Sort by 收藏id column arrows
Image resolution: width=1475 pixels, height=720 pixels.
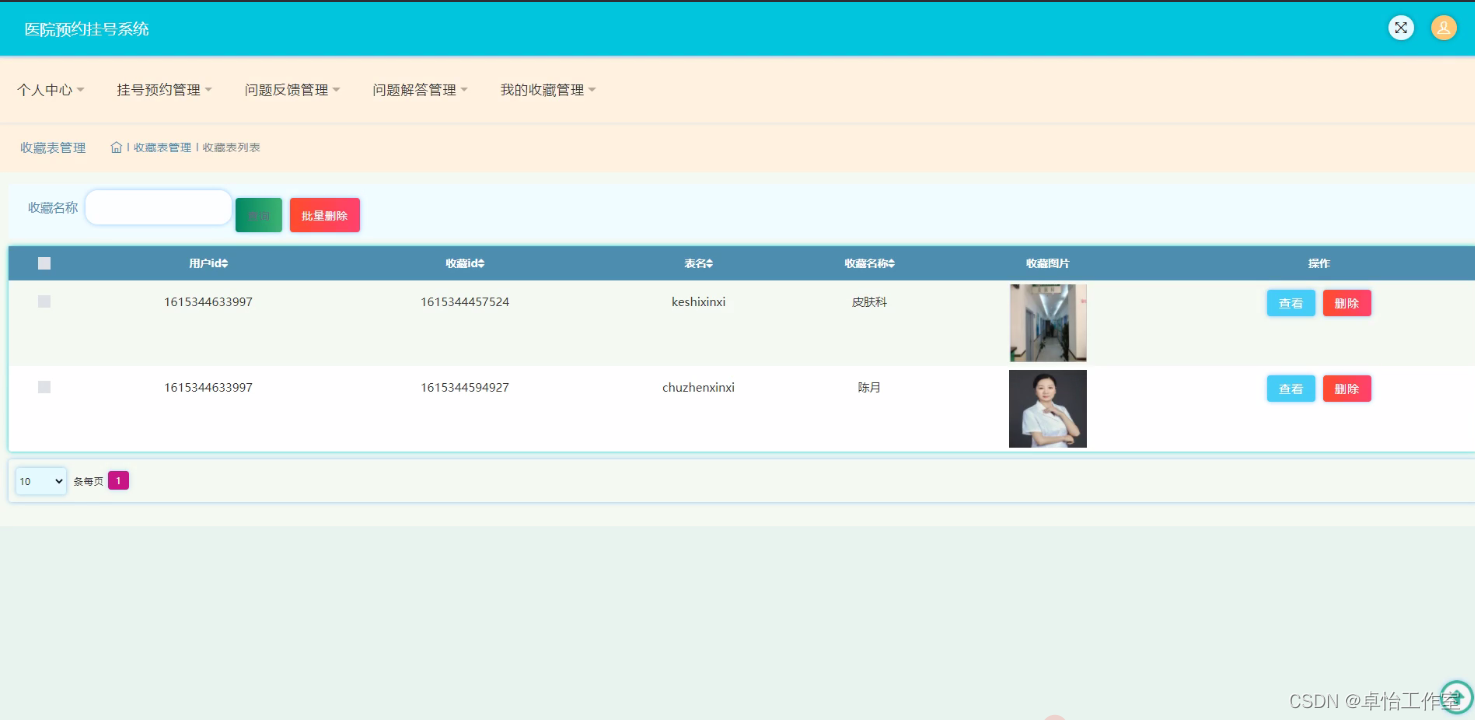pos(481,264)
